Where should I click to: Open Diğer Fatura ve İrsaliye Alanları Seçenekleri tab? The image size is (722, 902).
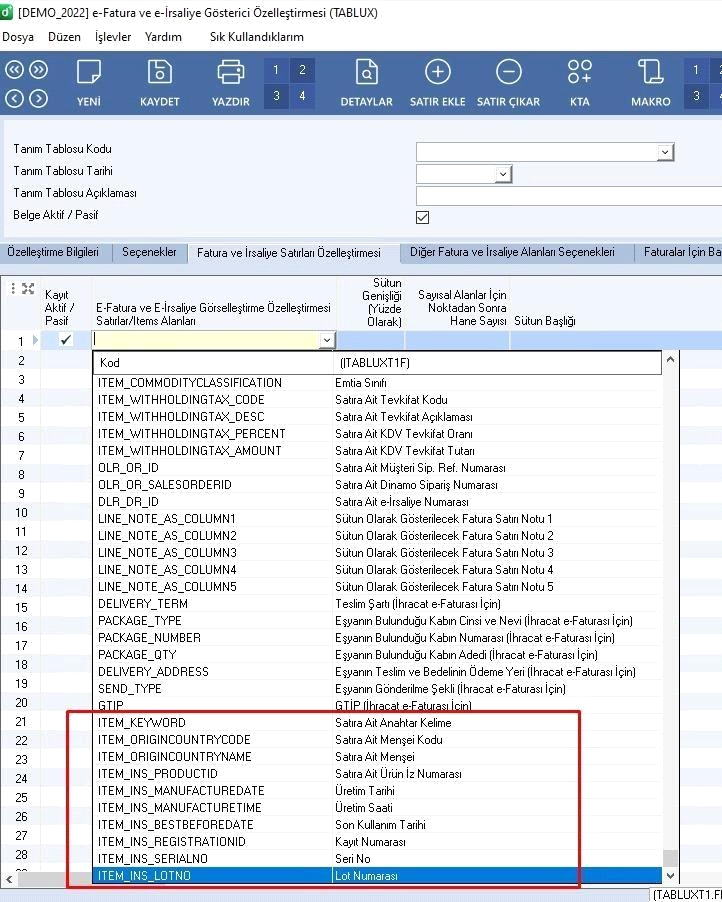pyautogui.click(x=514, y=253)
